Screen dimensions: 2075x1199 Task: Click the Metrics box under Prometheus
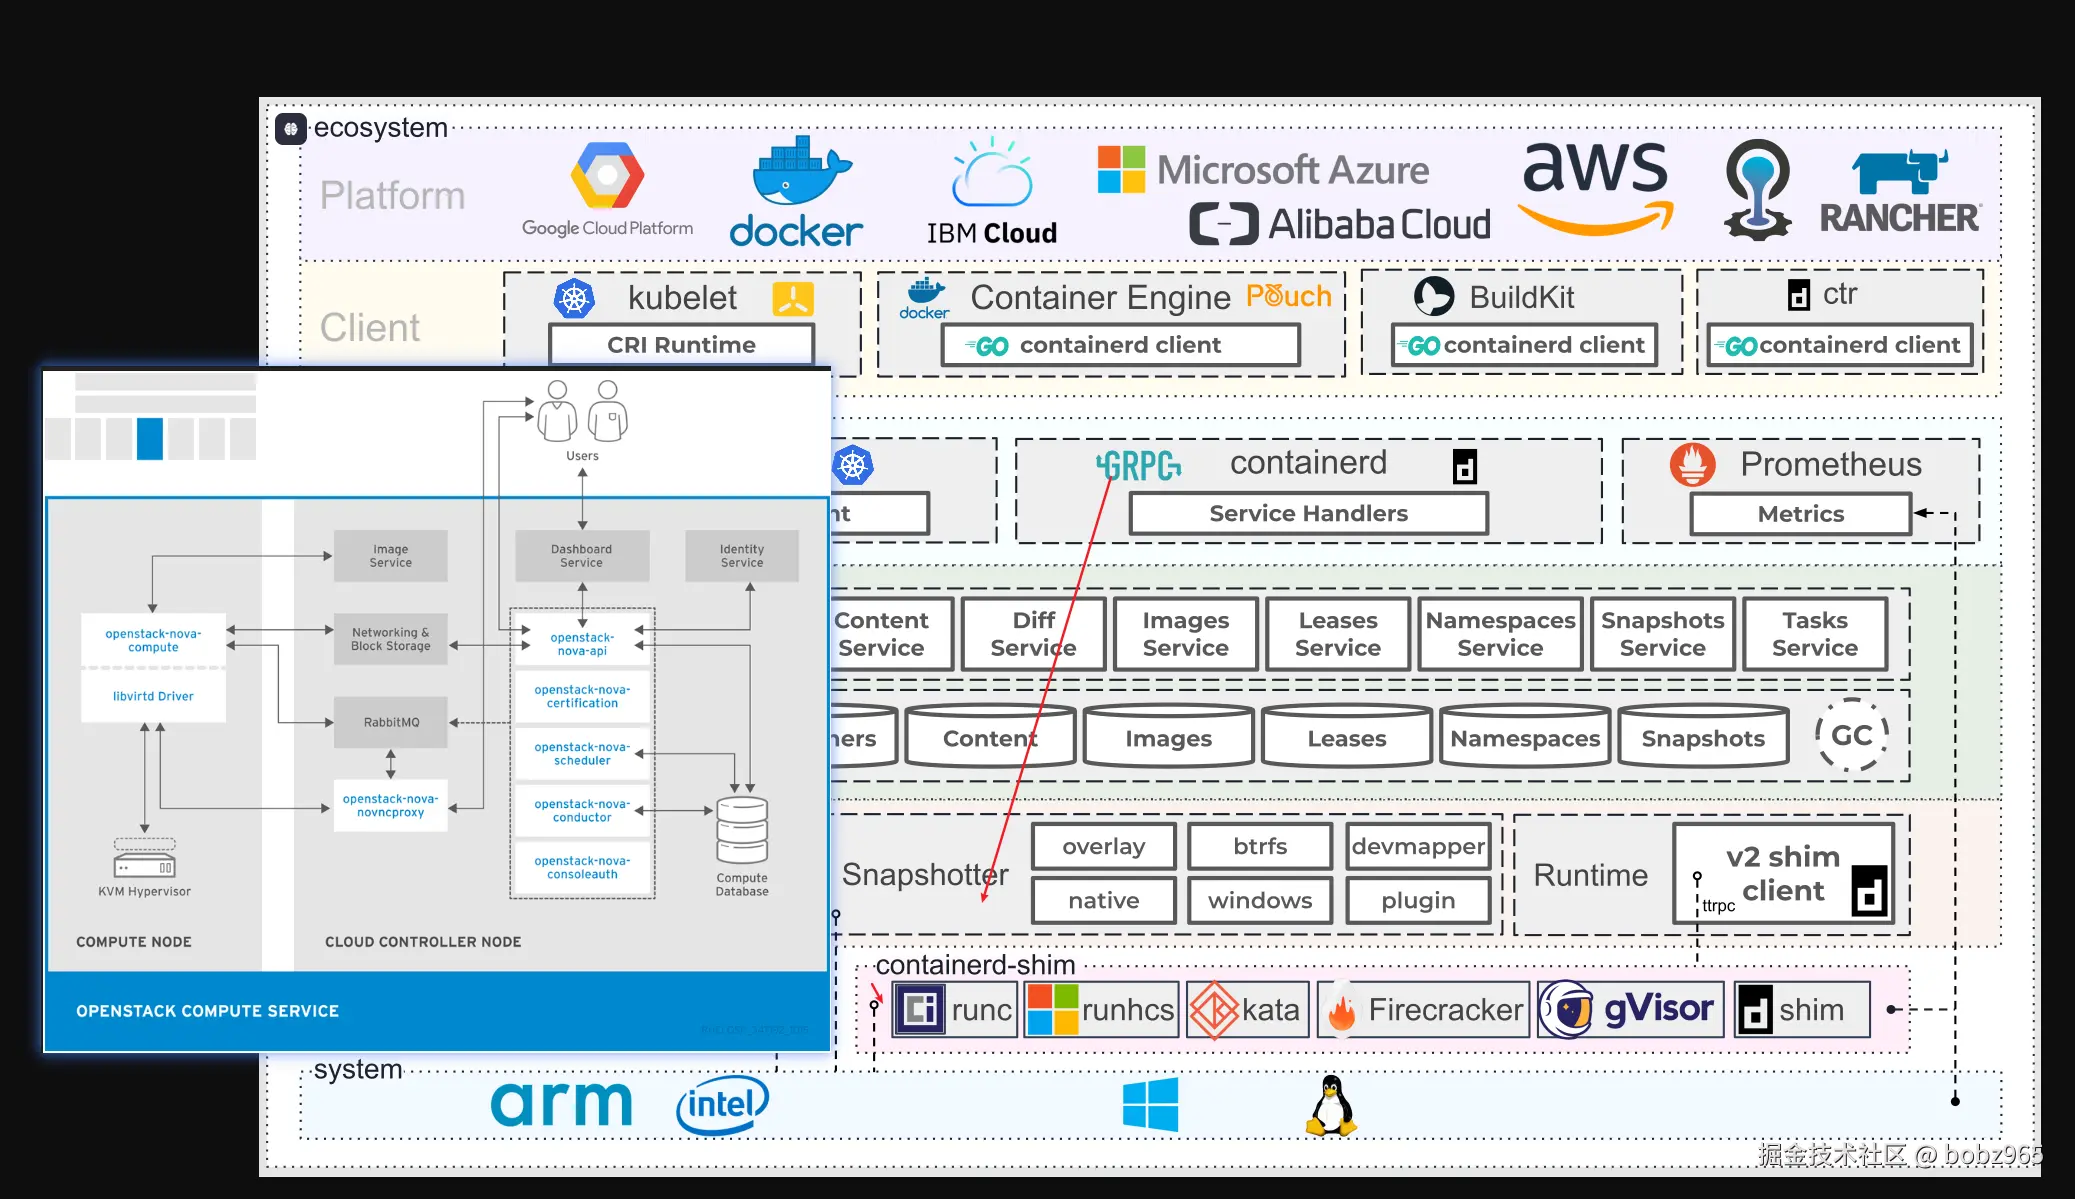pyautogui.click(x=1800, y=514)
